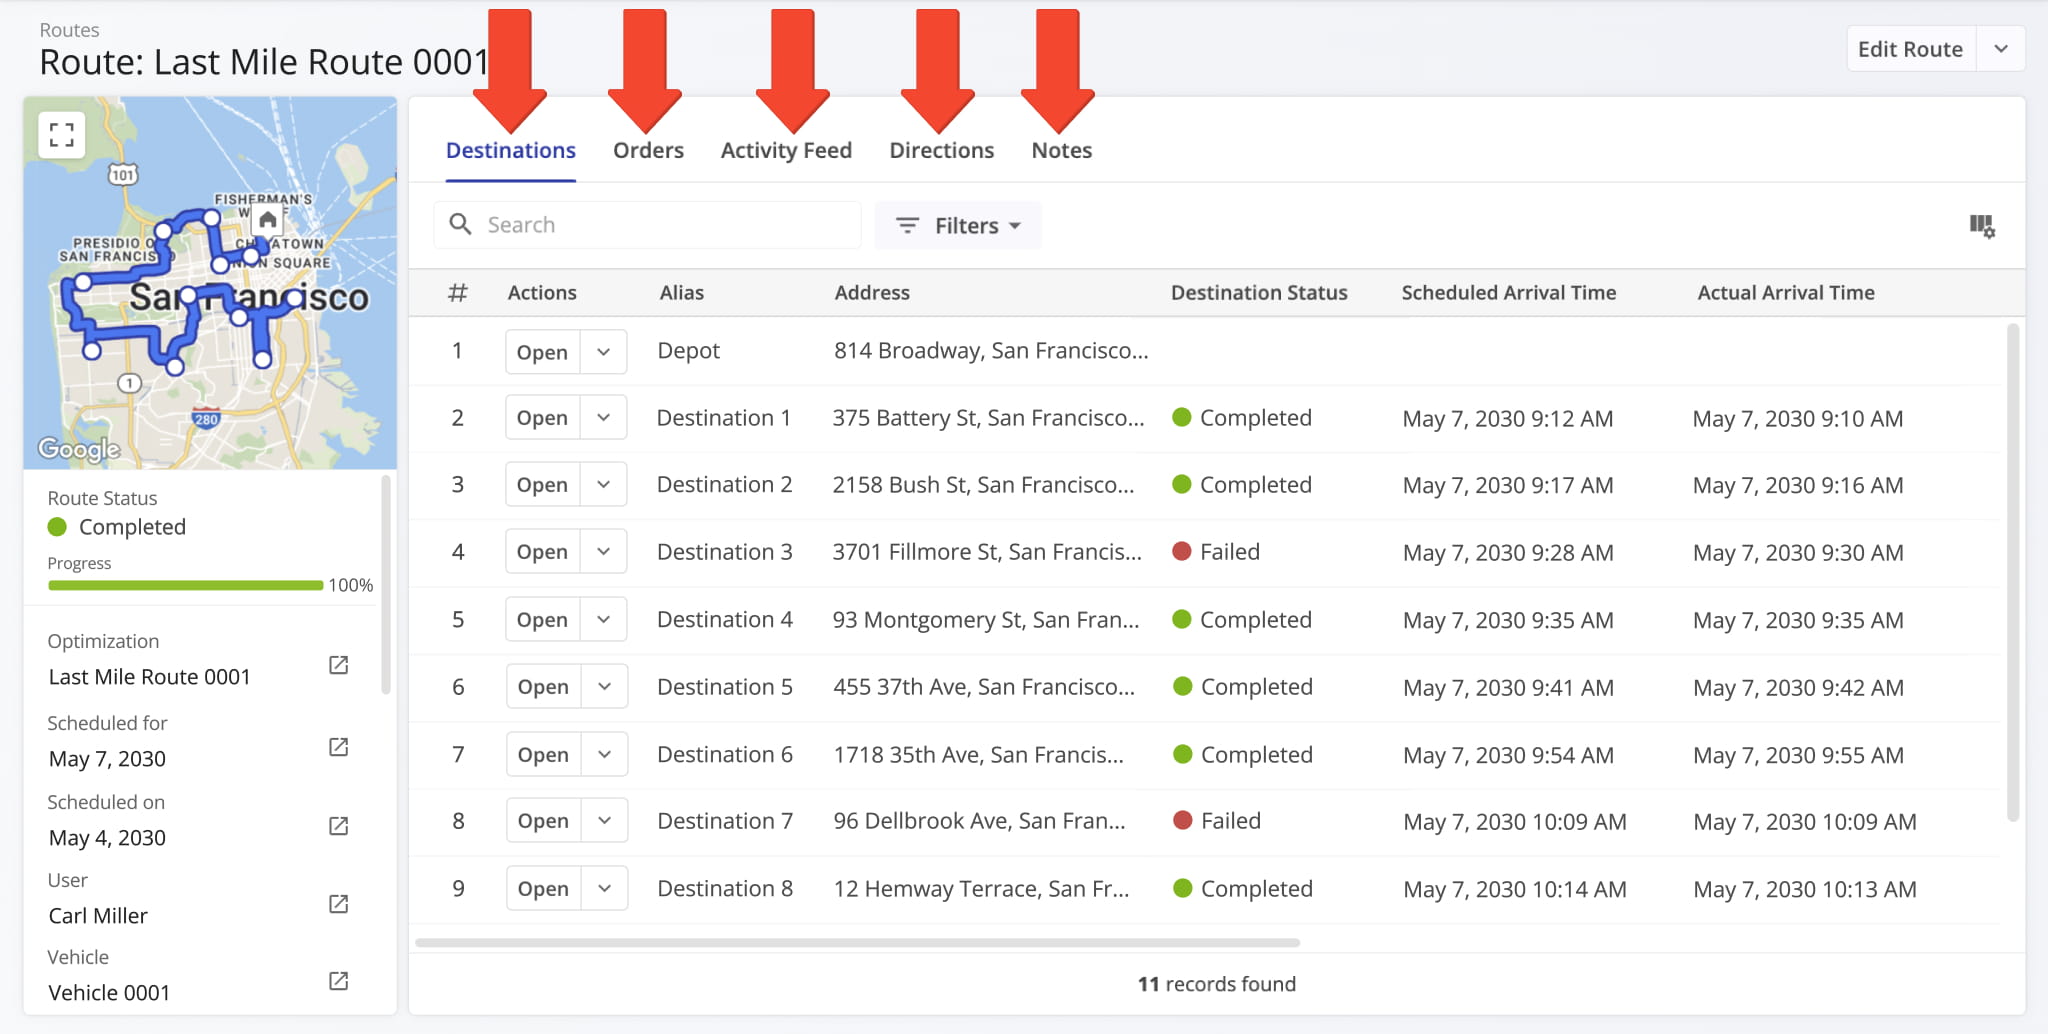The image size is (2048, 1034).
Task: Expand the Edit Route dropdown arrow
Action: point(2000,49)
